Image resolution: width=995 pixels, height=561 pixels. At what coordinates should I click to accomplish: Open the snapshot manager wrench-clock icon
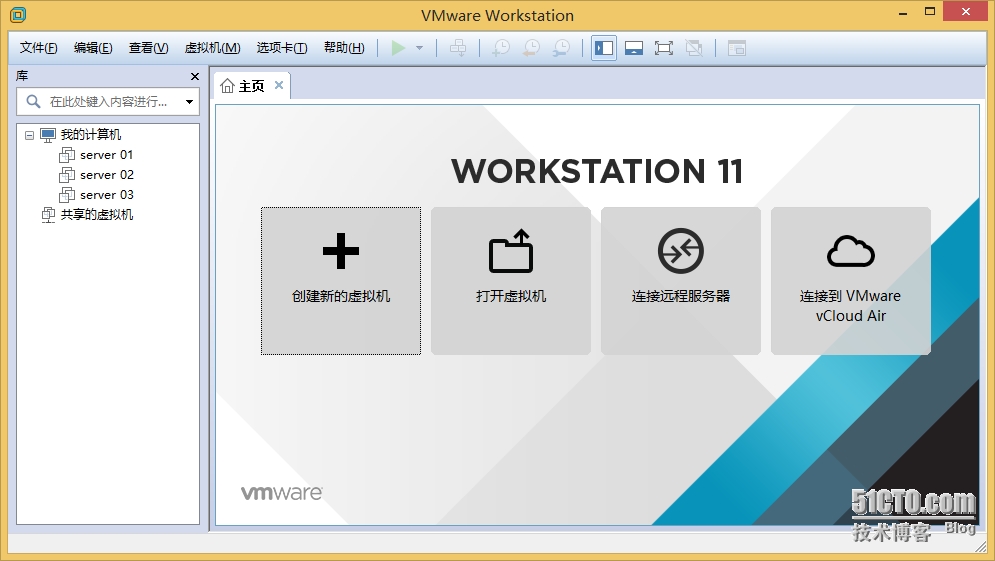(x=561, y=48)
